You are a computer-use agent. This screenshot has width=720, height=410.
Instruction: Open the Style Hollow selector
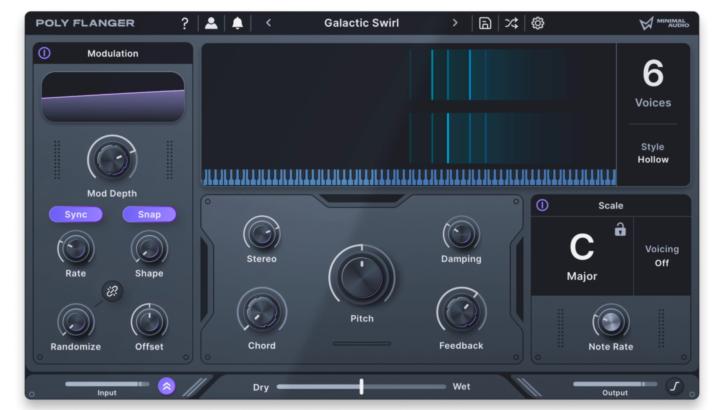click(652, 153)
